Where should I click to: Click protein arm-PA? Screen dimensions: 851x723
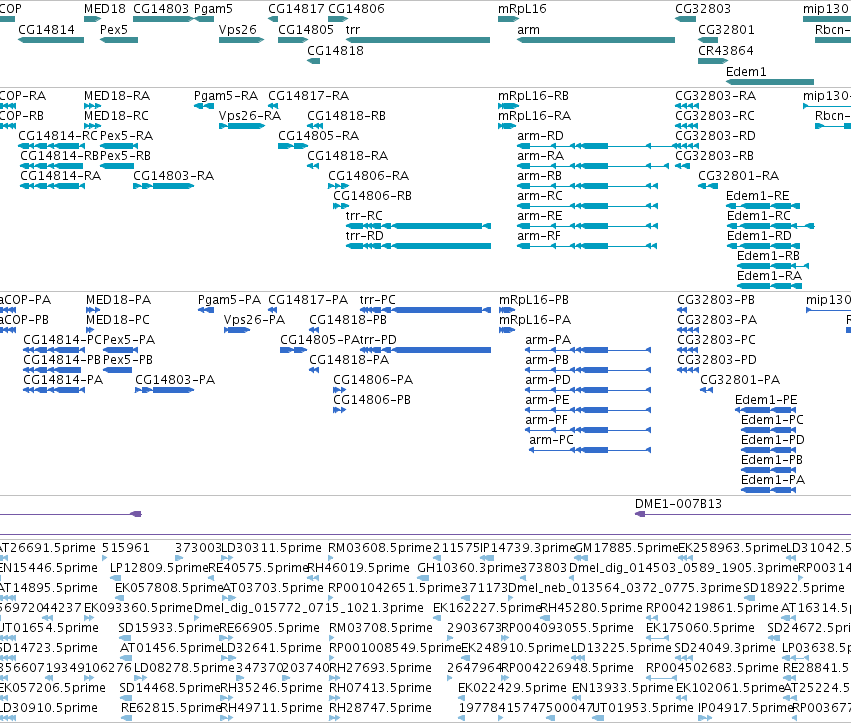pos(548,340)
